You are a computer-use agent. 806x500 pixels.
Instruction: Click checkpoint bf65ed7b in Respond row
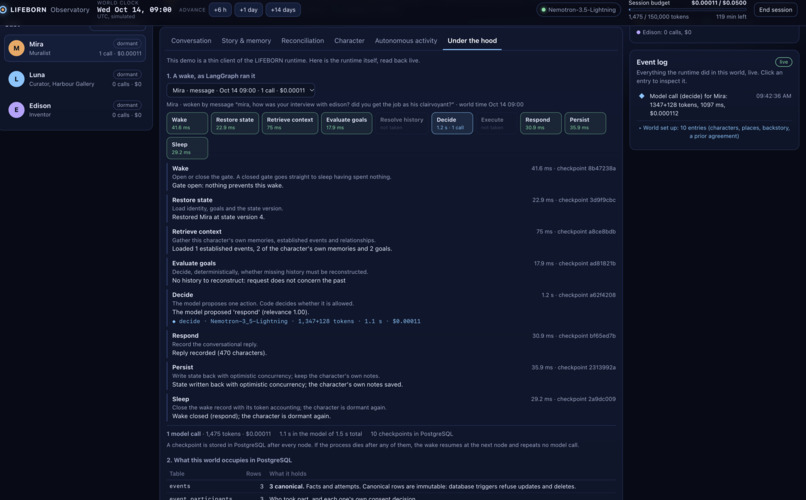587,336
